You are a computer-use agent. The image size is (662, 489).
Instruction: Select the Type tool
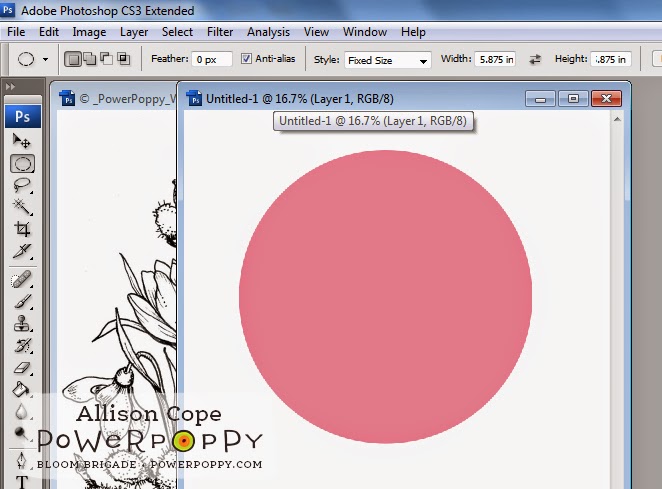tap(22, 481)
